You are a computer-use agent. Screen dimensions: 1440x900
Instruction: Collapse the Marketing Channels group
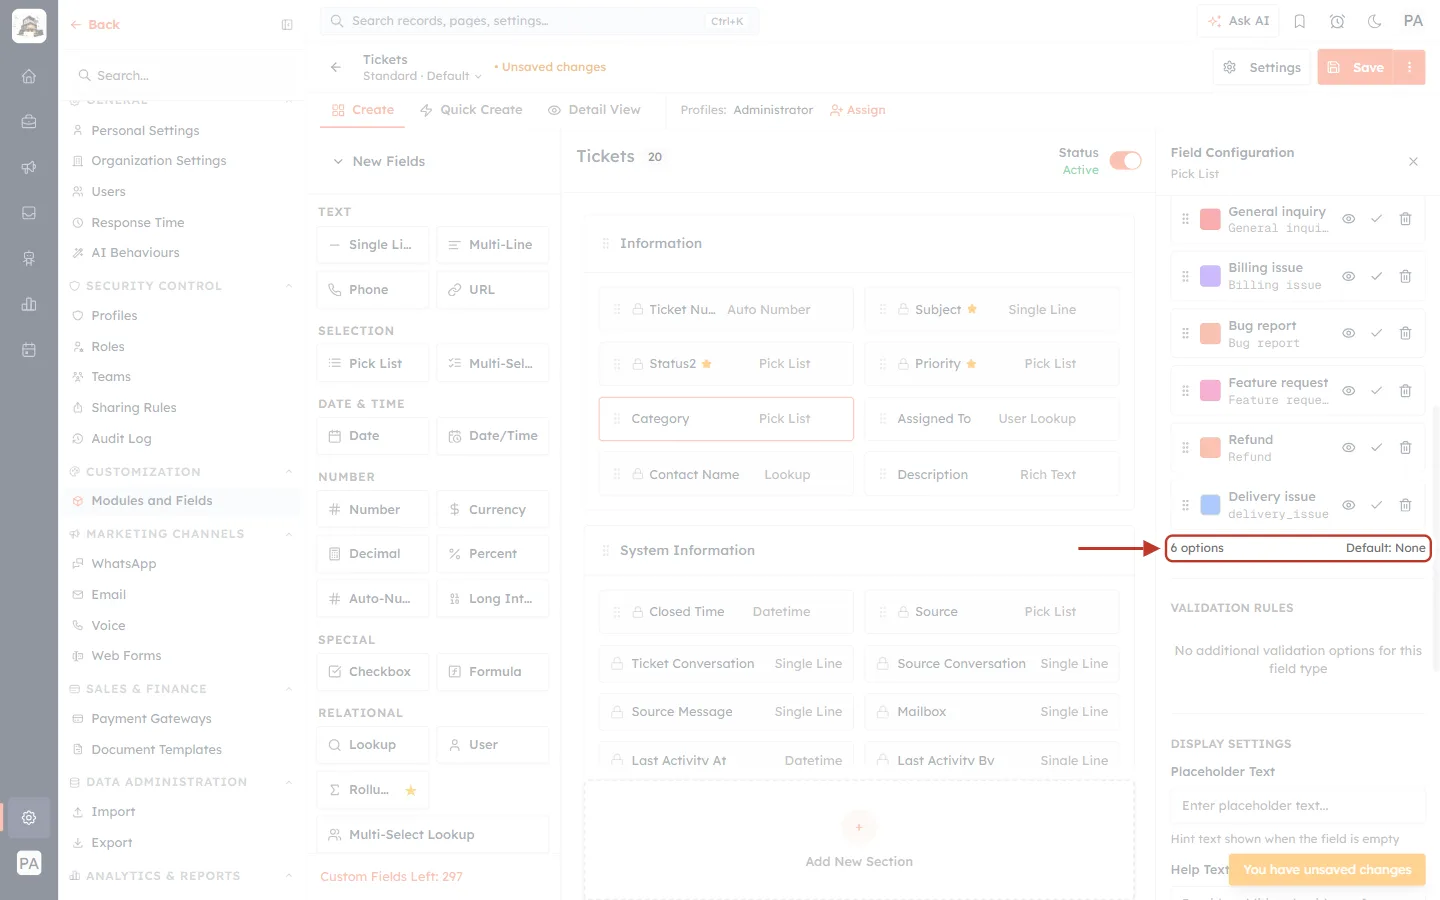289,534
